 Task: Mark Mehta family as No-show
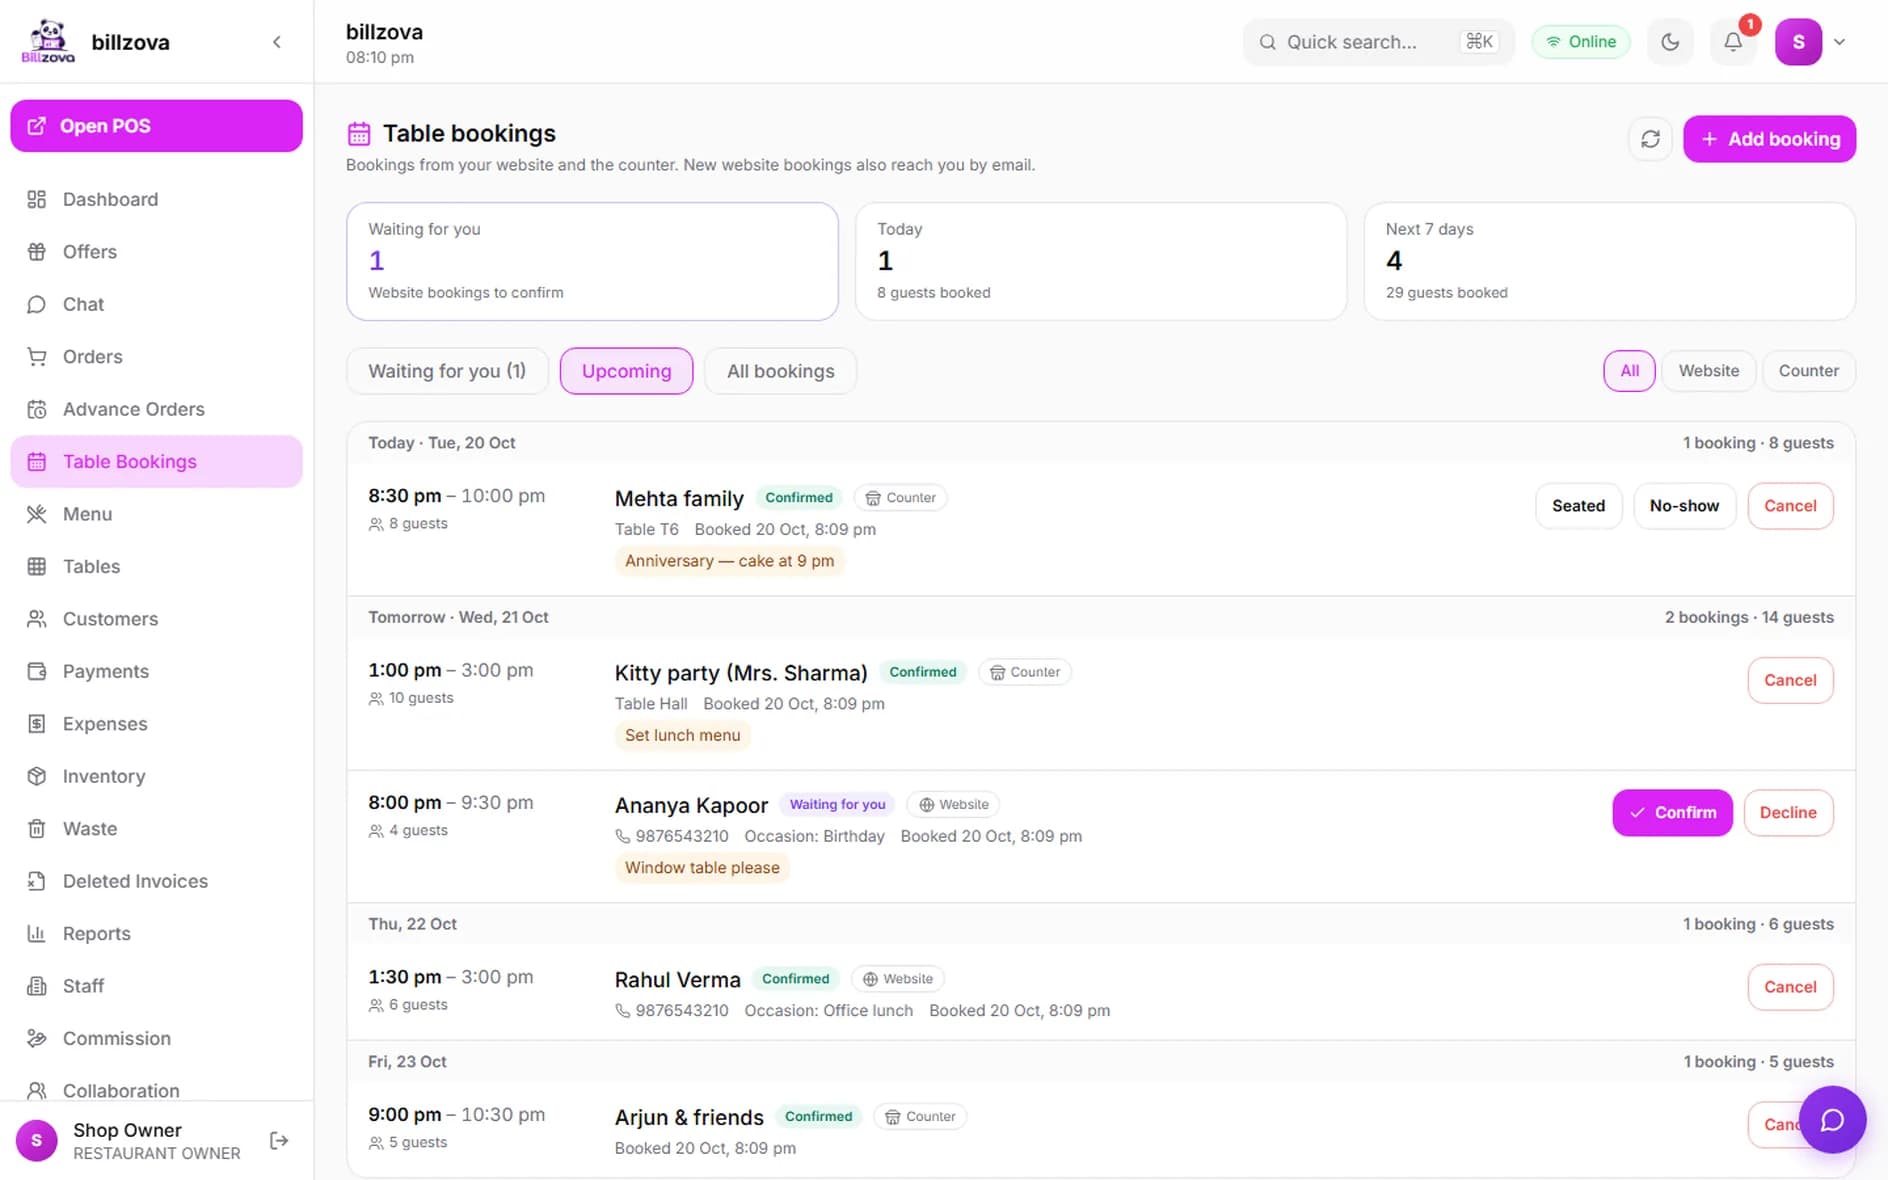1684,506
